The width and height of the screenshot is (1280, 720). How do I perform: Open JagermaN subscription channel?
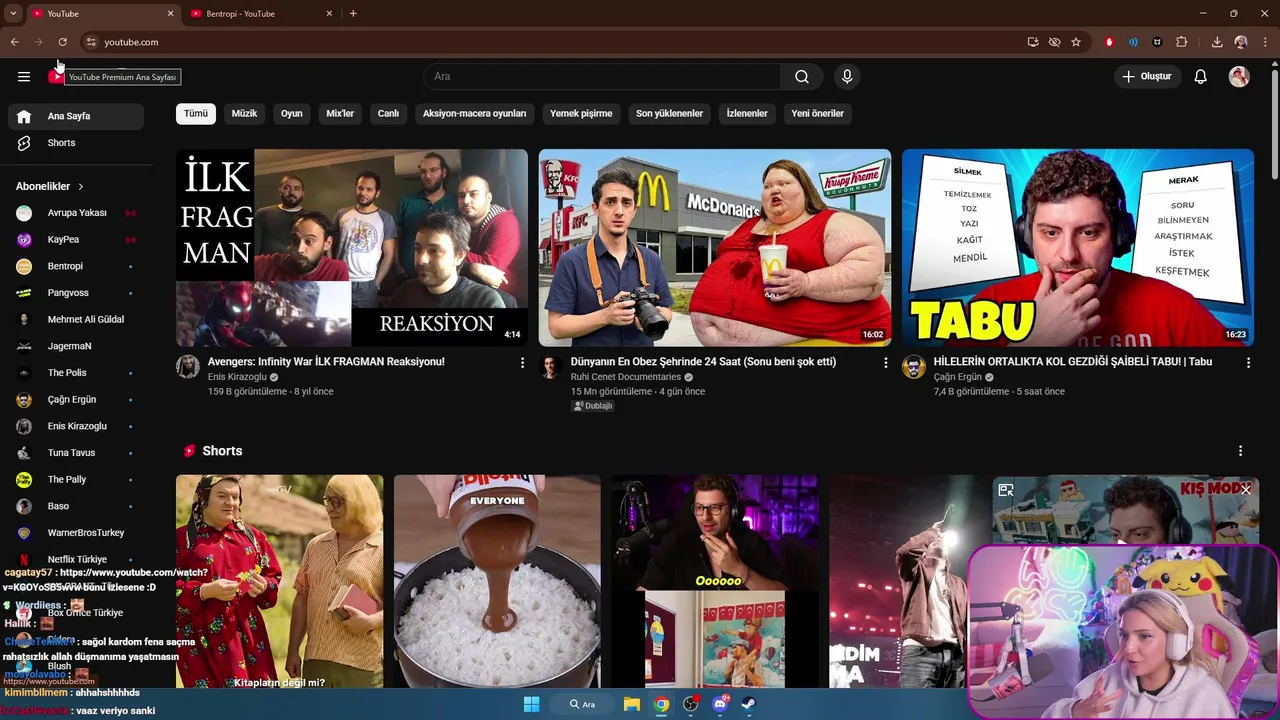[76, 346]
